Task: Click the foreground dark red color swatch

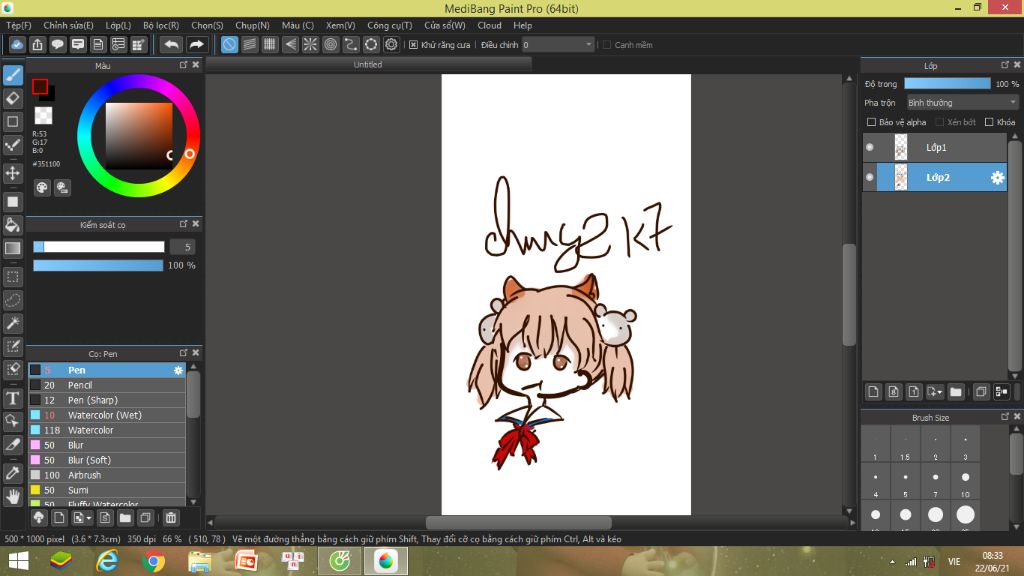Action: coord(40,86)
